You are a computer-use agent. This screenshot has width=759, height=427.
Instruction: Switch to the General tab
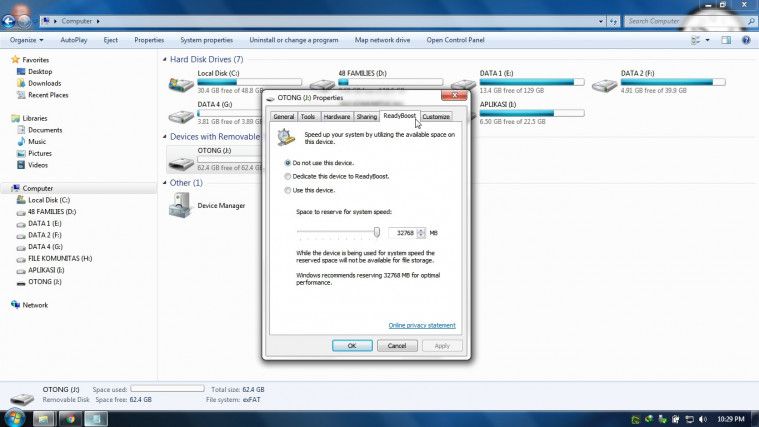pos(284,117)
